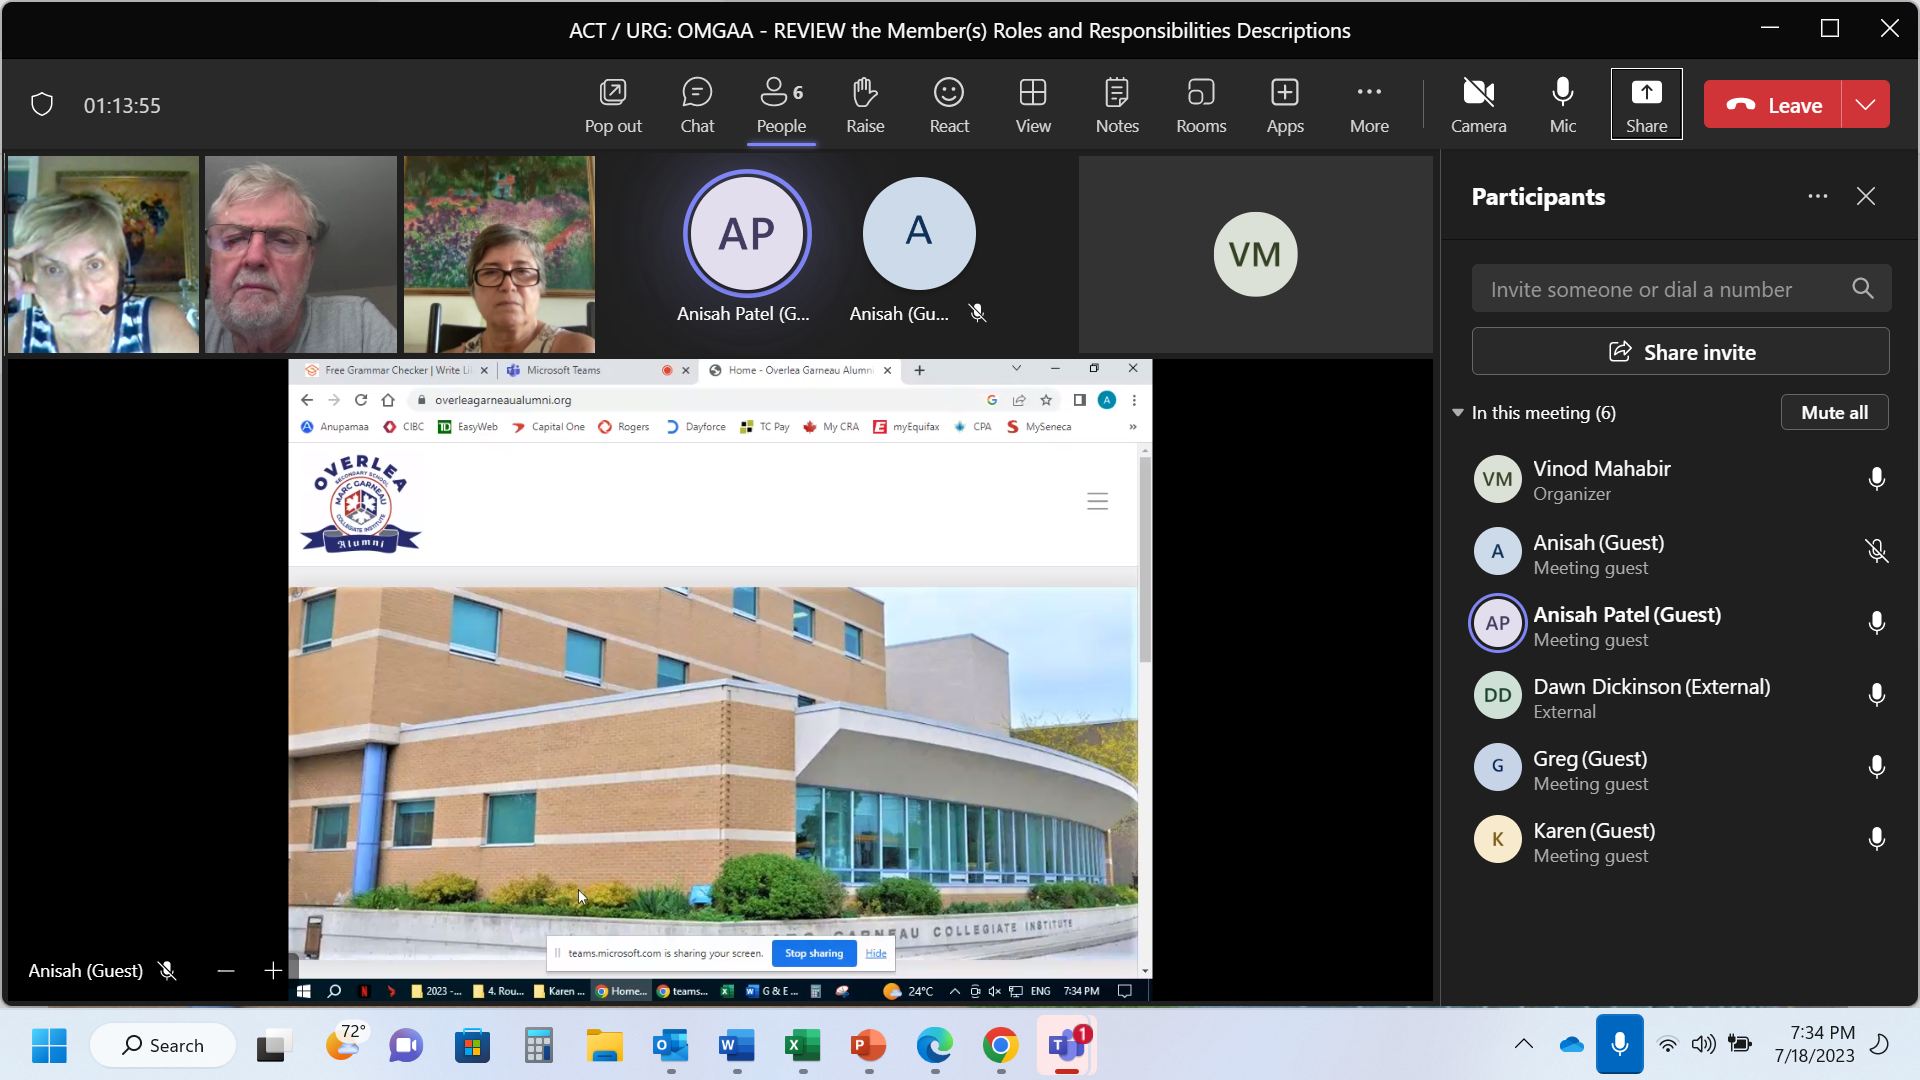The image size is (1920, 1080).
Task: Mute the Mic in meeting toolbar
Action: (x=1563, y=105)
